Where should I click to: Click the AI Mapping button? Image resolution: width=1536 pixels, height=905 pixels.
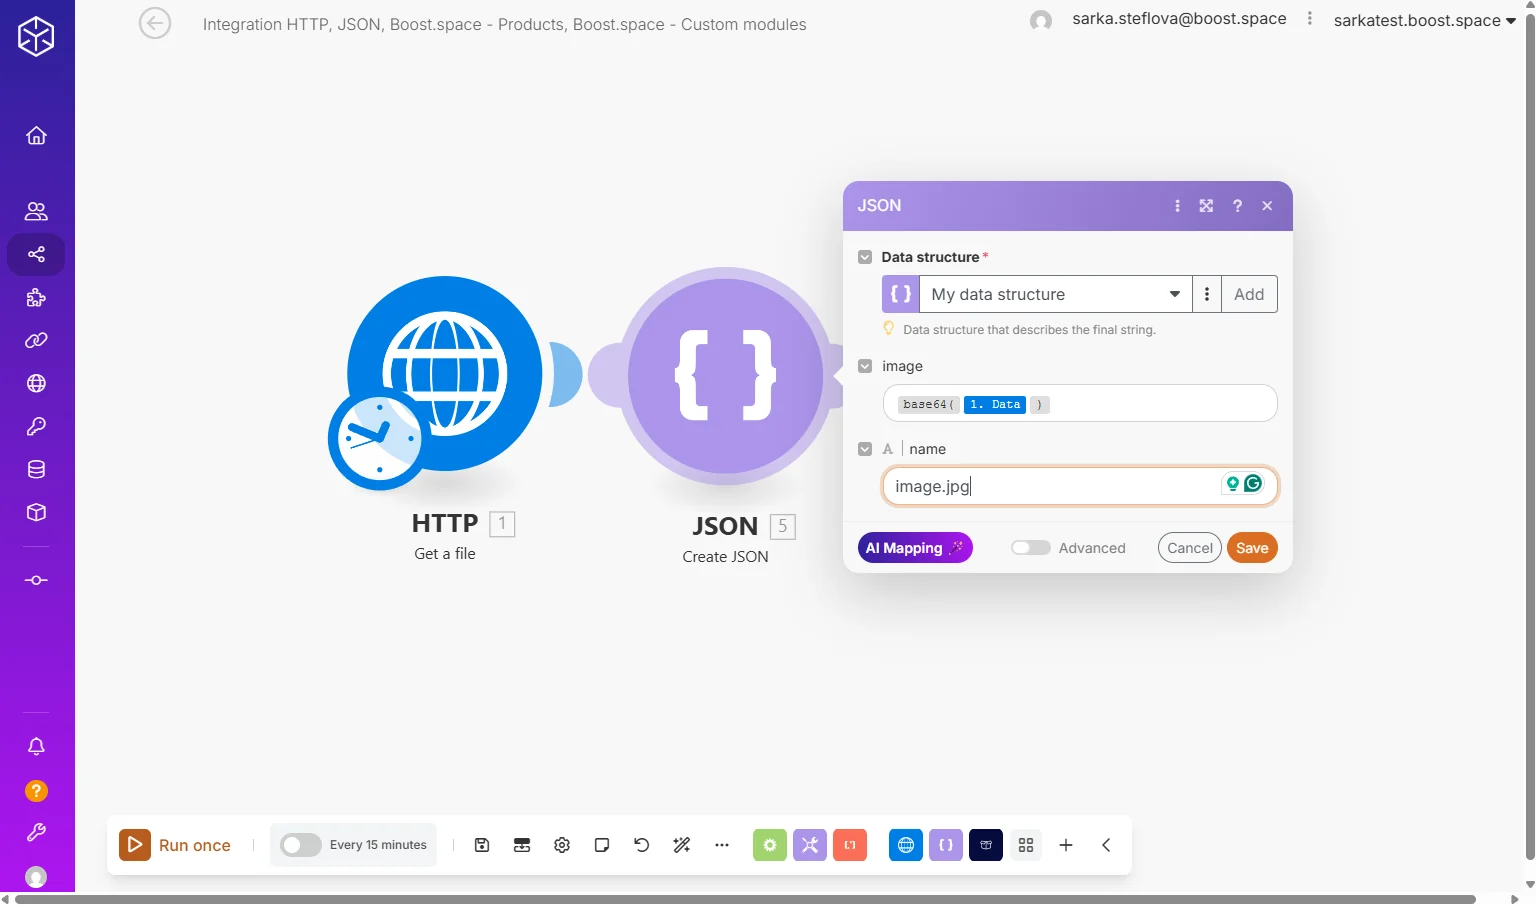(915, 548)
